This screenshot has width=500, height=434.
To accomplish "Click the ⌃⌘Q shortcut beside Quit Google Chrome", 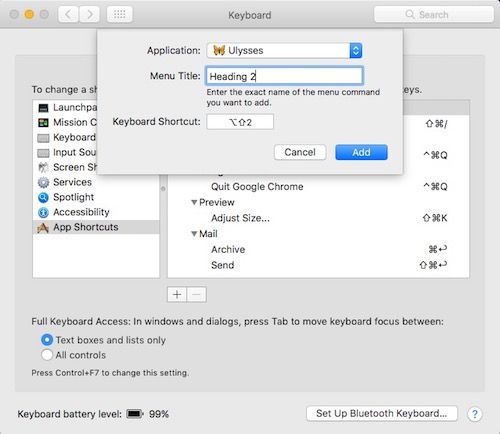I will 435,187.
